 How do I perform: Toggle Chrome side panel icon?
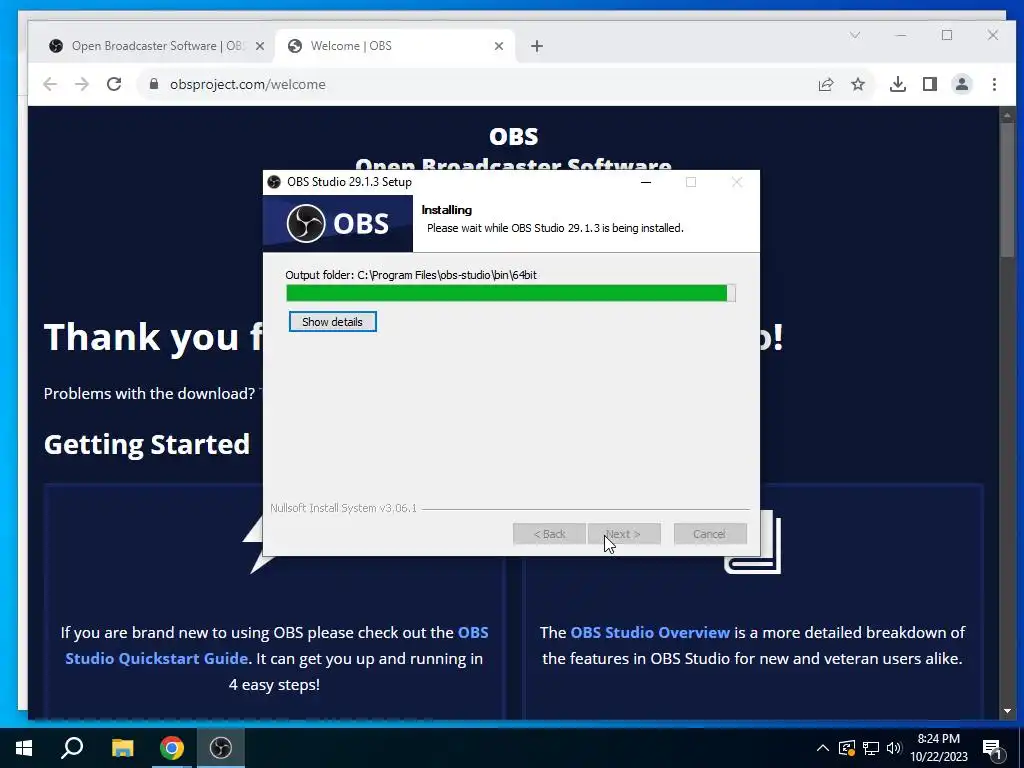(930, 84)
